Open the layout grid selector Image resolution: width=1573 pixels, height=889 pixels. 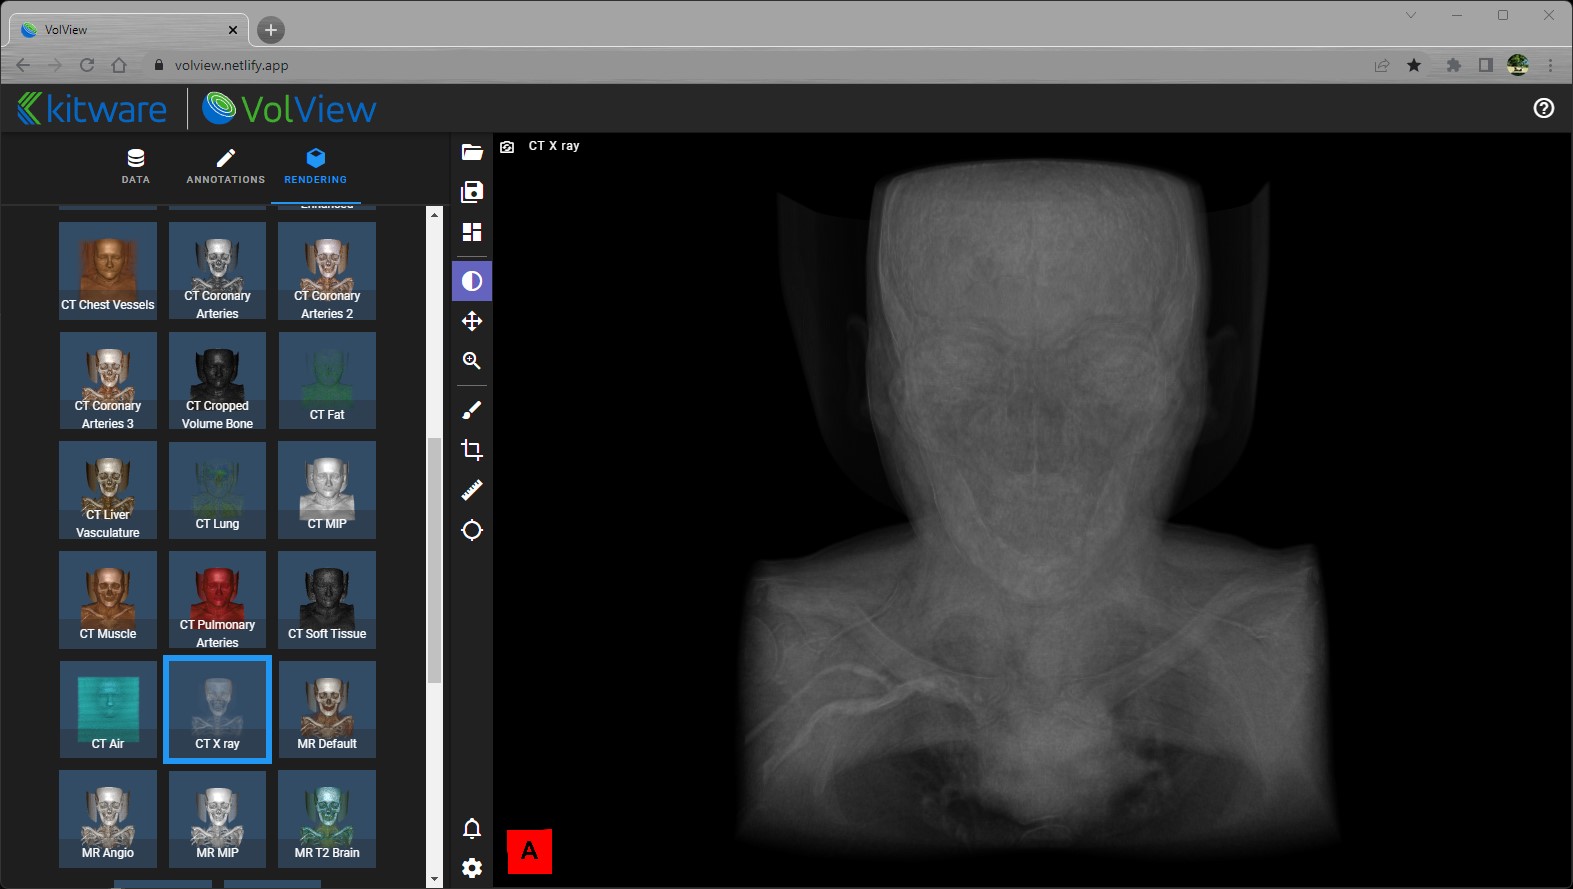pyautogui.click(x=472, y=232)
